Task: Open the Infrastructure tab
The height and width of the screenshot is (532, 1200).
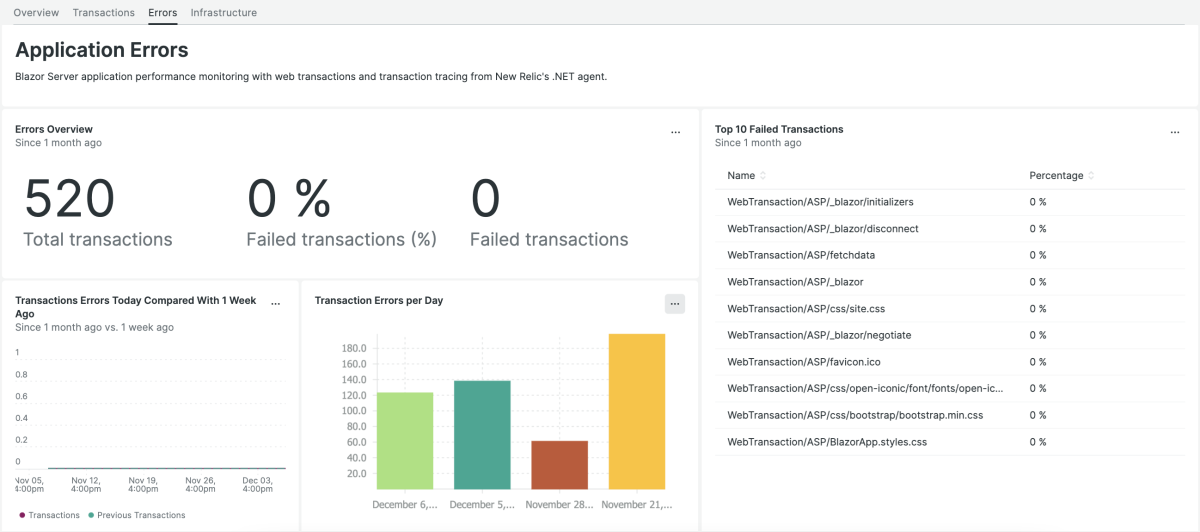Action: pos(223,13)
